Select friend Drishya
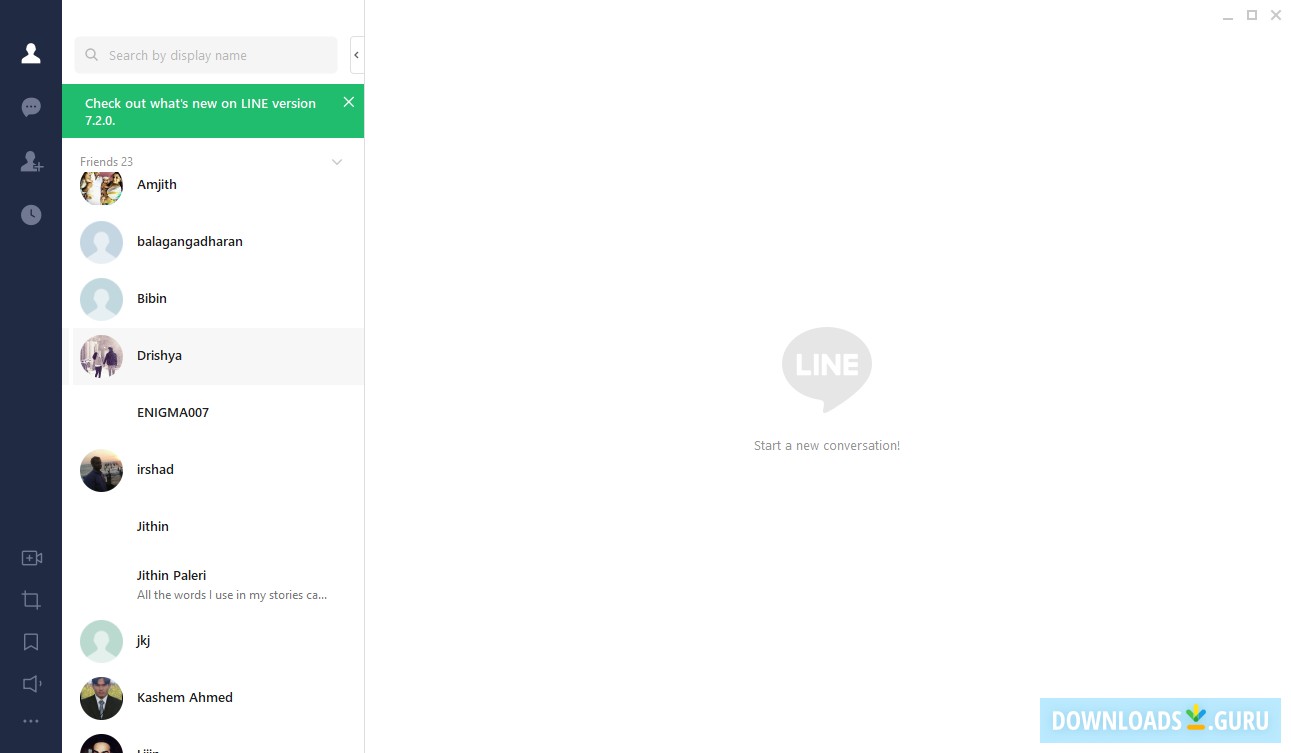1291x753 pixels. coord(213,356)
